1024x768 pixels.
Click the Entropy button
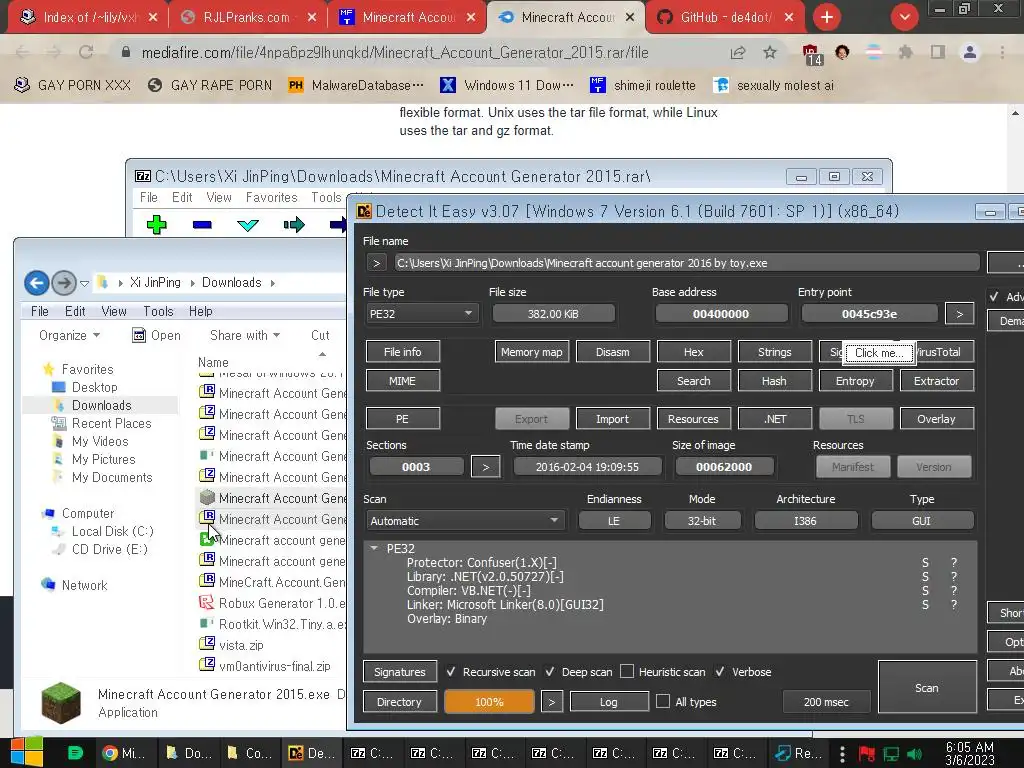pos(855,381)
